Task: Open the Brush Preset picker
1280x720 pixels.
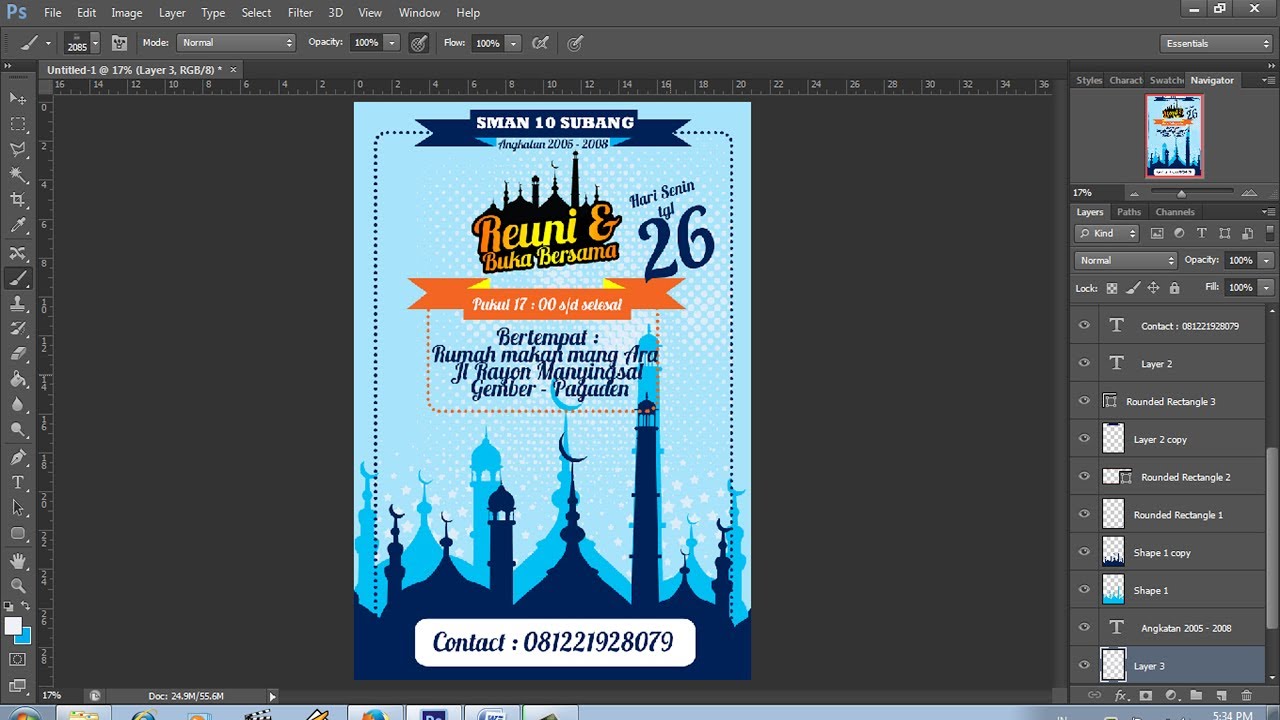Action: 82,43
